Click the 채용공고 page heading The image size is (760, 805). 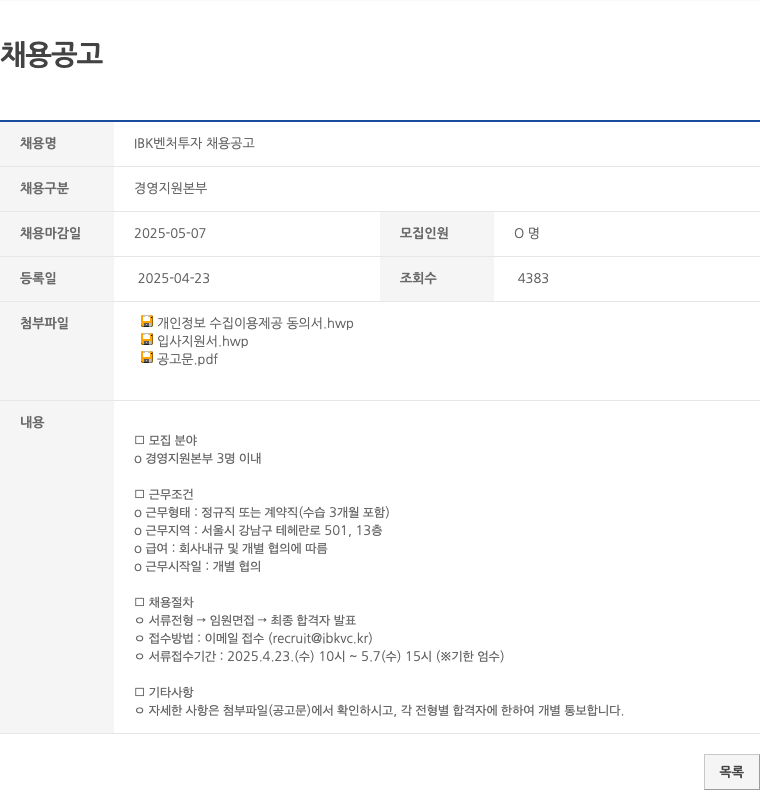[51, 54]
